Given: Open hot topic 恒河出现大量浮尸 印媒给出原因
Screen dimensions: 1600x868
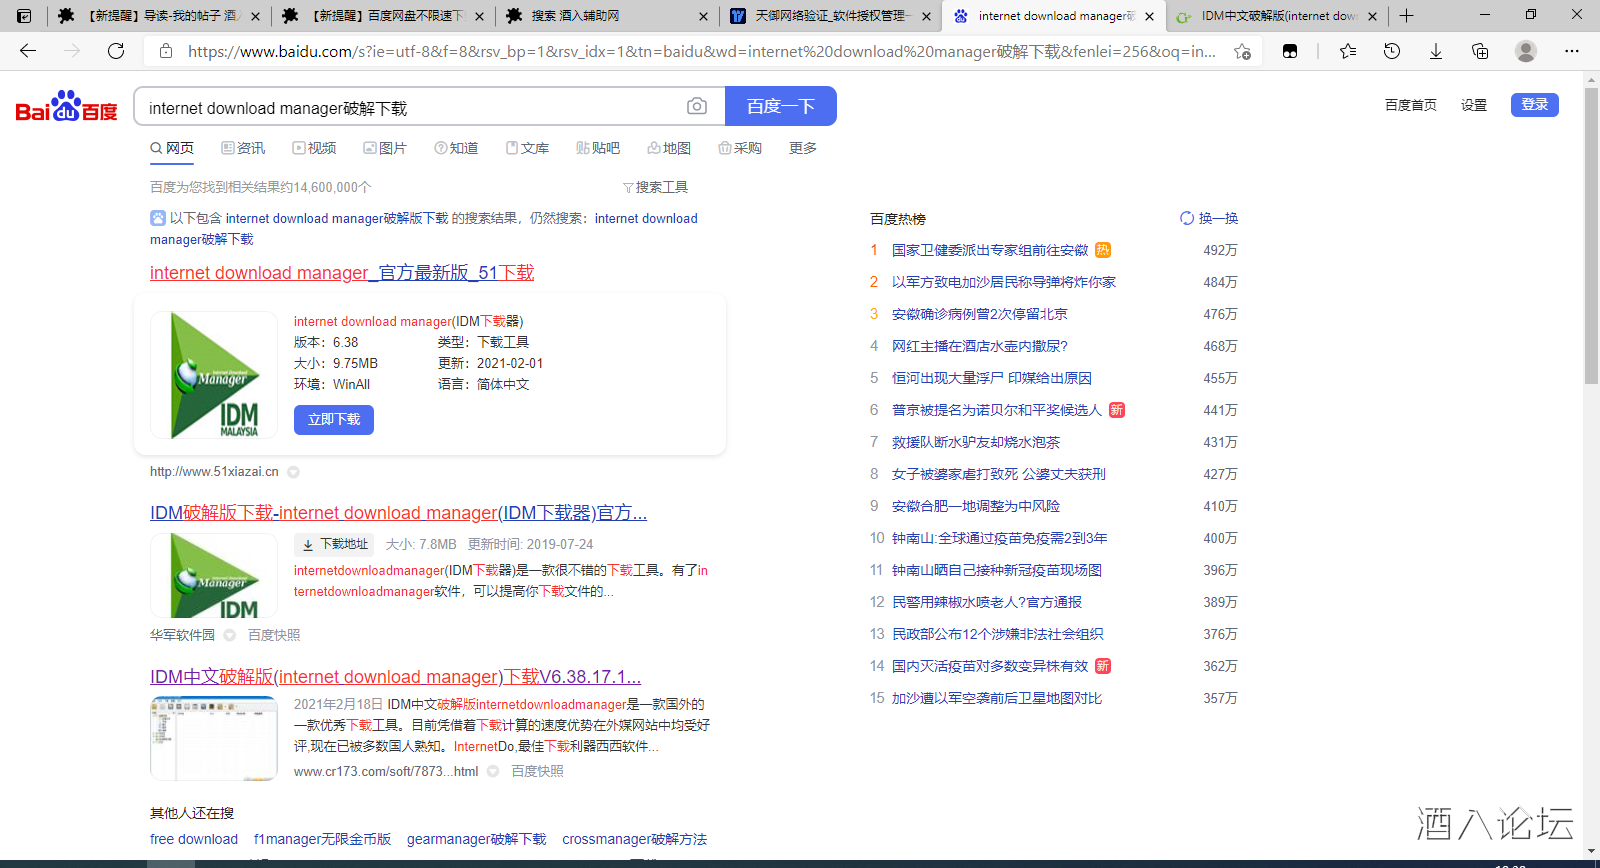Looking at the screenshot, I should coord(991,378).
